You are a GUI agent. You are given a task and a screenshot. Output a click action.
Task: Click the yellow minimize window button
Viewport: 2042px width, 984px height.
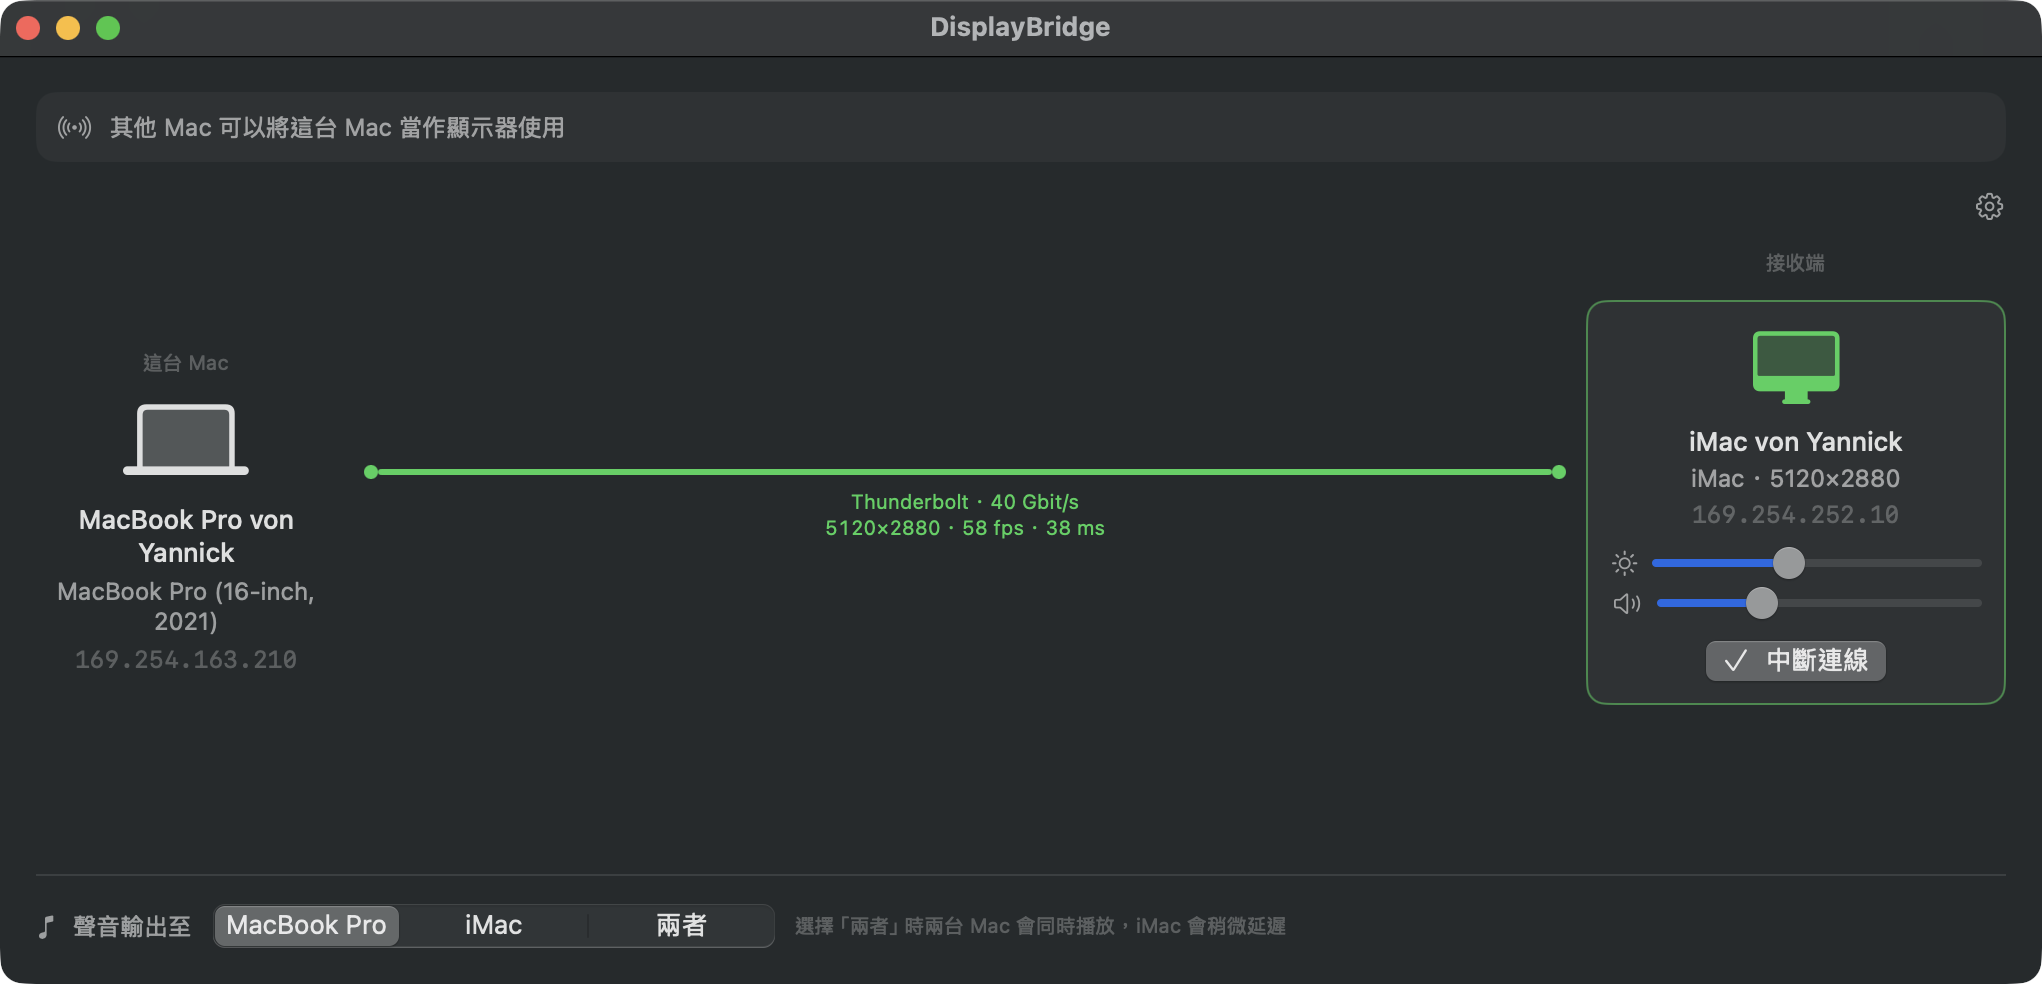pyautogui.click(x=68, y=28)
